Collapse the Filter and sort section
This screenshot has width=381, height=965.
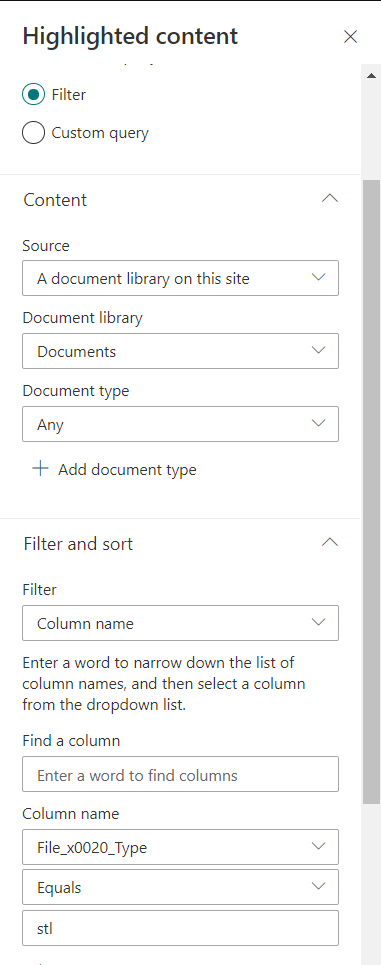pos(330,543)
